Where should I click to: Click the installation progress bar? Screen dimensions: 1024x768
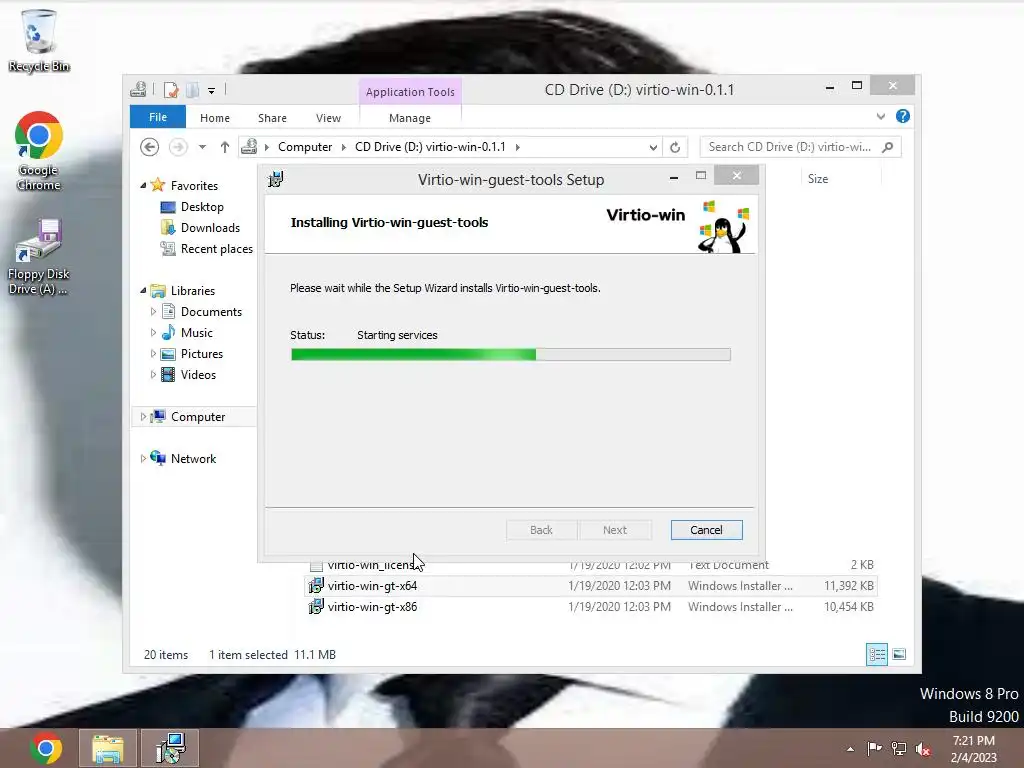(511, 355)
